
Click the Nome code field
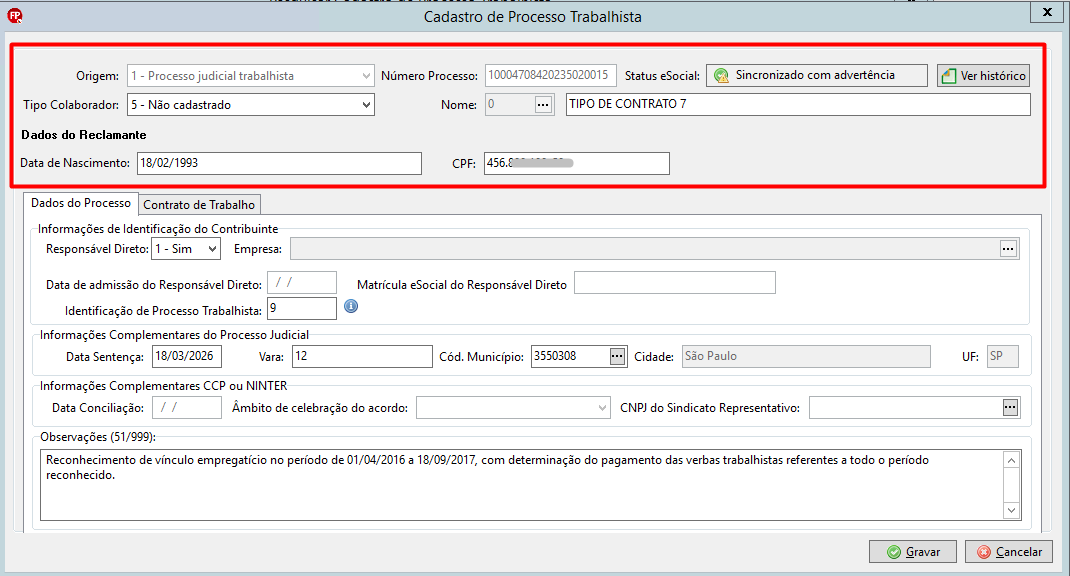pos(508,104)
